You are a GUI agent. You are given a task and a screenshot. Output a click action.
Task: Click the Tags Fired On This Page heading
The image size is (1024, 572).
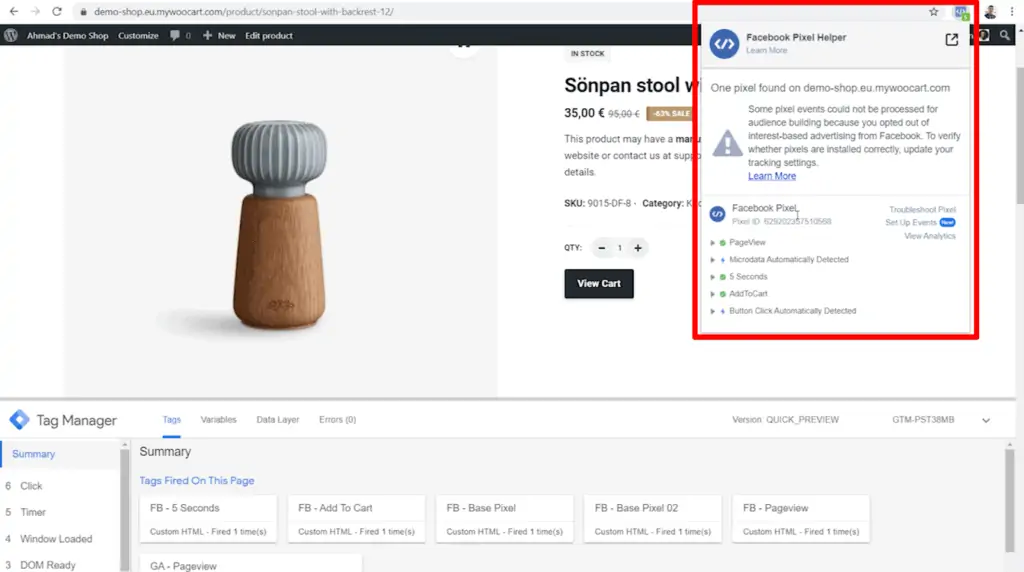coord(197,481)
